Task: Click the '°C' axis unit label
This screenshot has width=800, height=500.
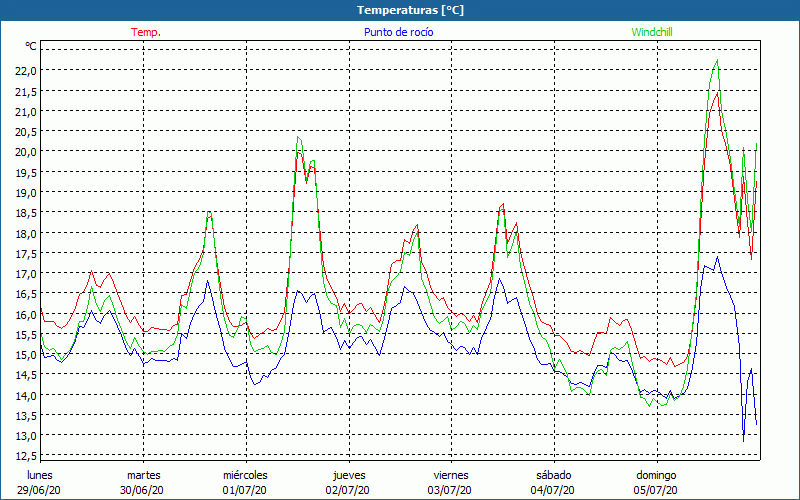Action: [31, 46]
